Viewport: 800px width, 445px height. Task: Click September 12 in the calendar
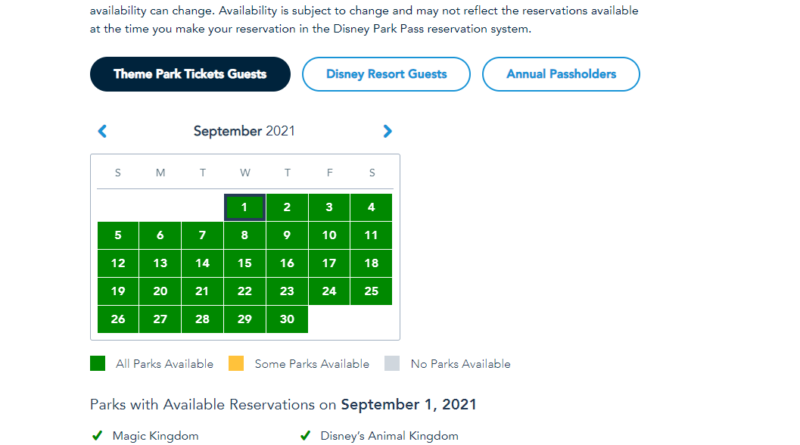[x=118, y=264]
